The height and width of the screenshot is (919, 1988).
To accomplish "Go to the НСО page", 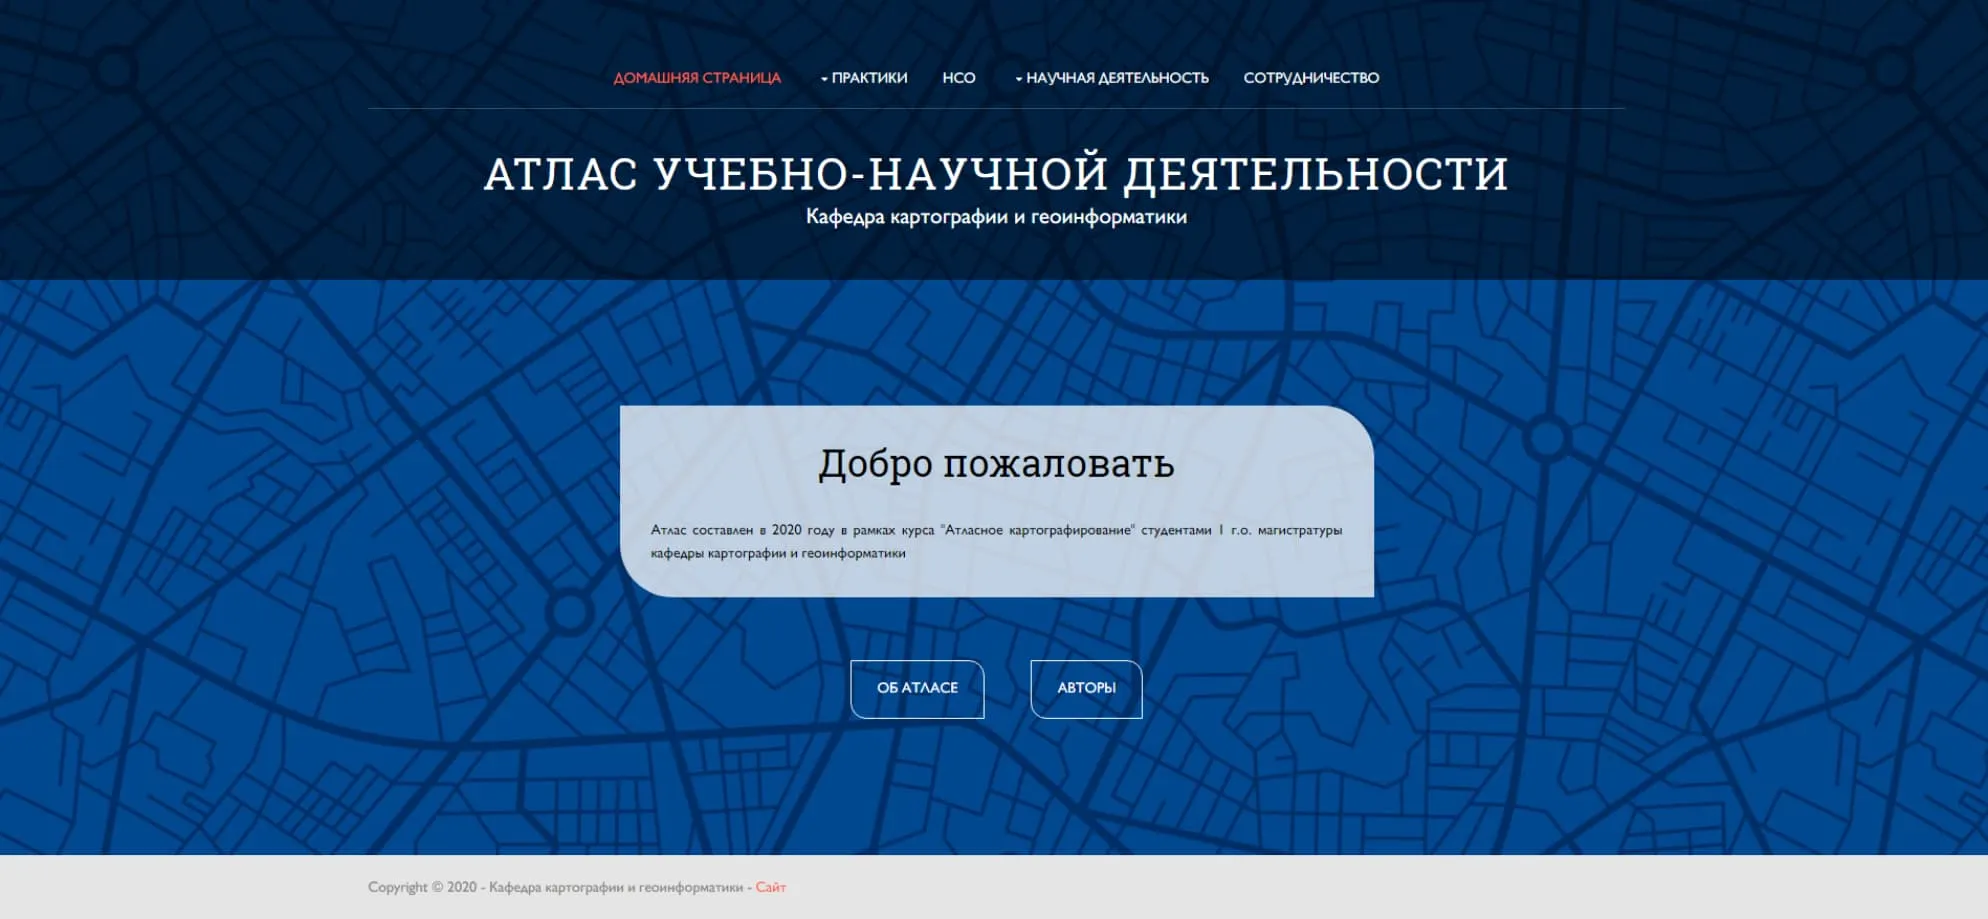I will (x=958, y=78).
